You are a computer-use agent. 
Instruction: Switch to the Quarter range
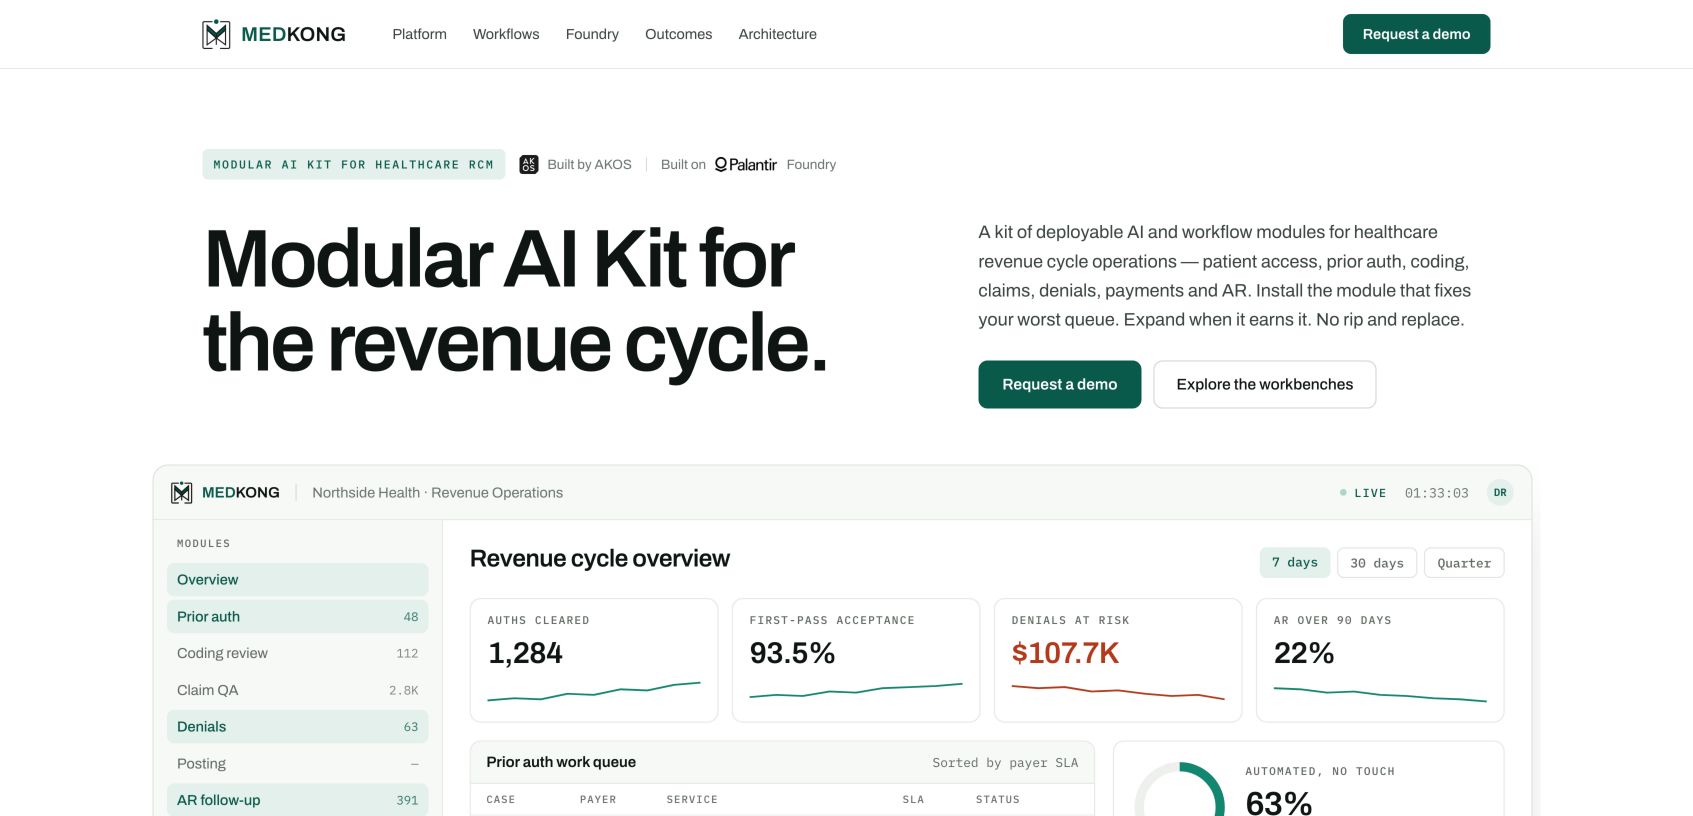[1464, 563]
